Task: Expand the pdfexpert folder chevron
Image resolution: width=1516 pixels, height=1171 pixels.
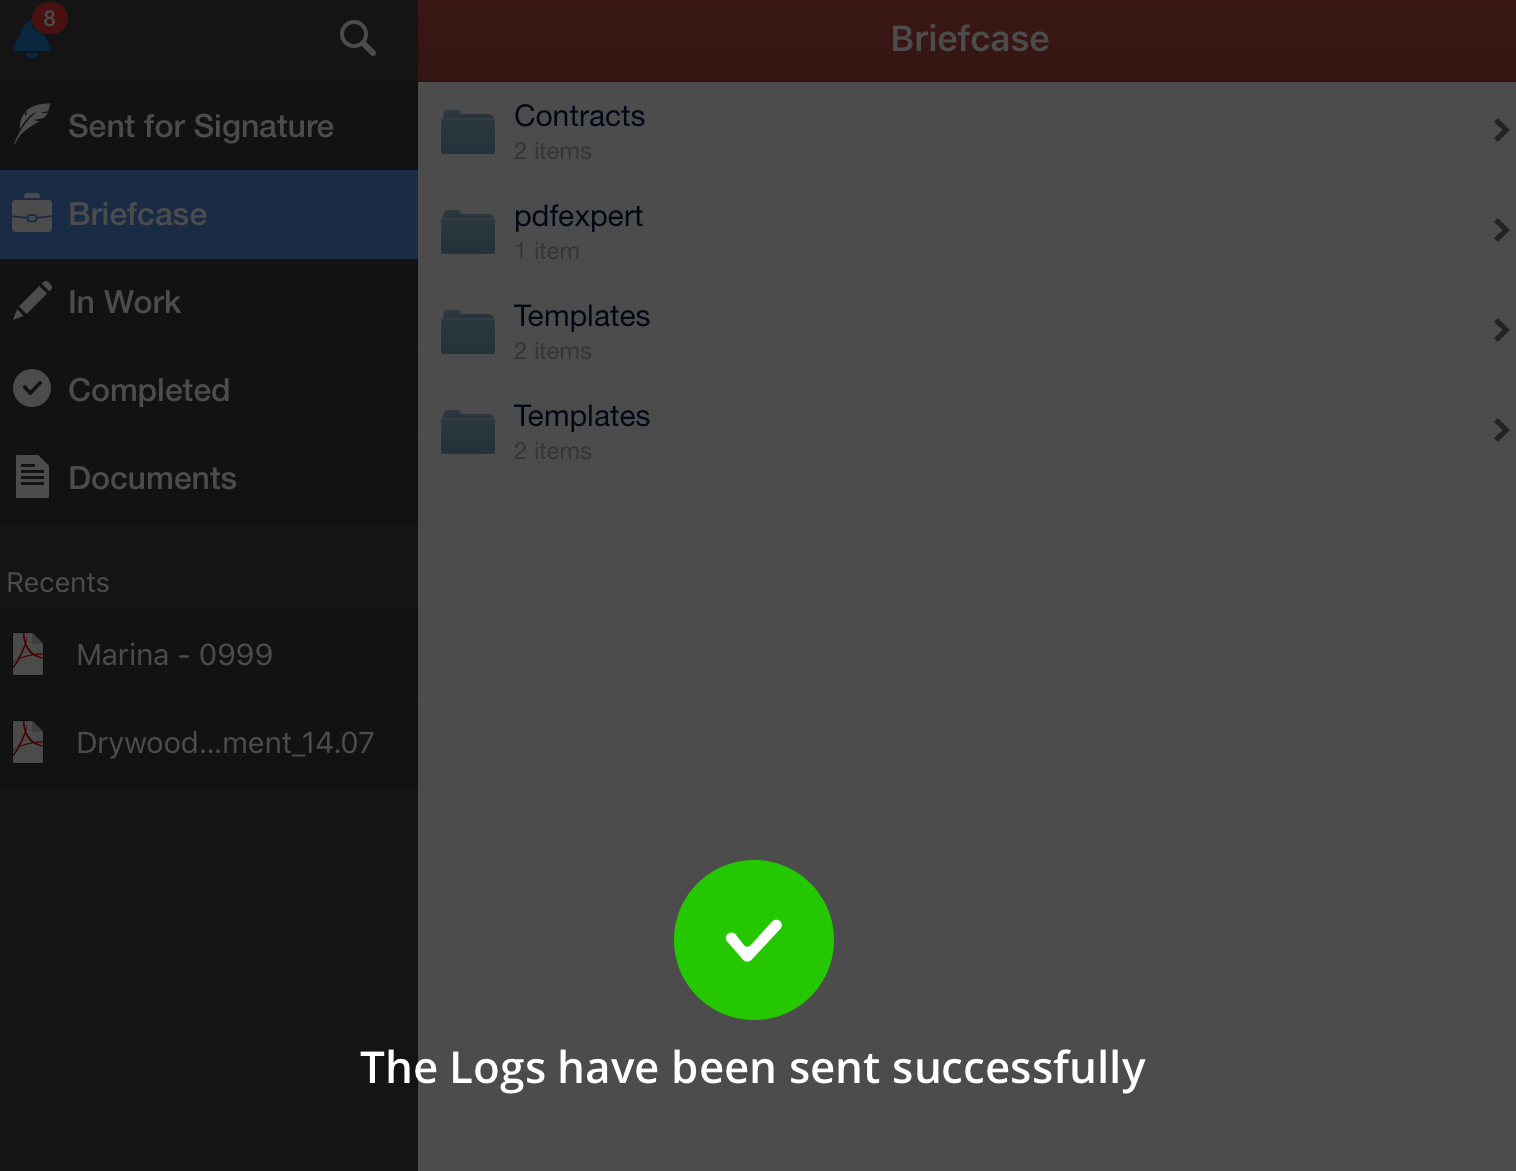Action: [x=1500, y=230]
